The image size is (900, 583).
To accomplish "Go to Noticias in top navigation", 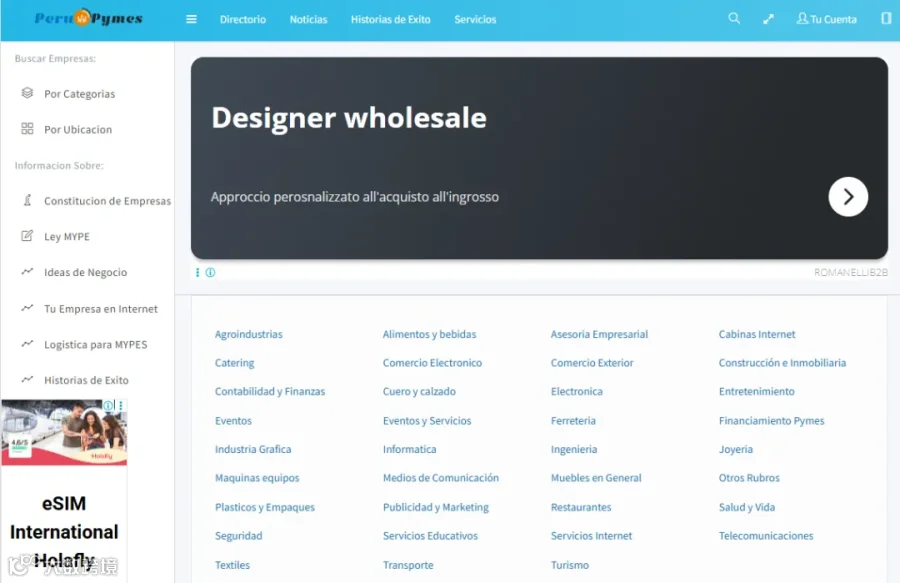I will click(308, 20).
